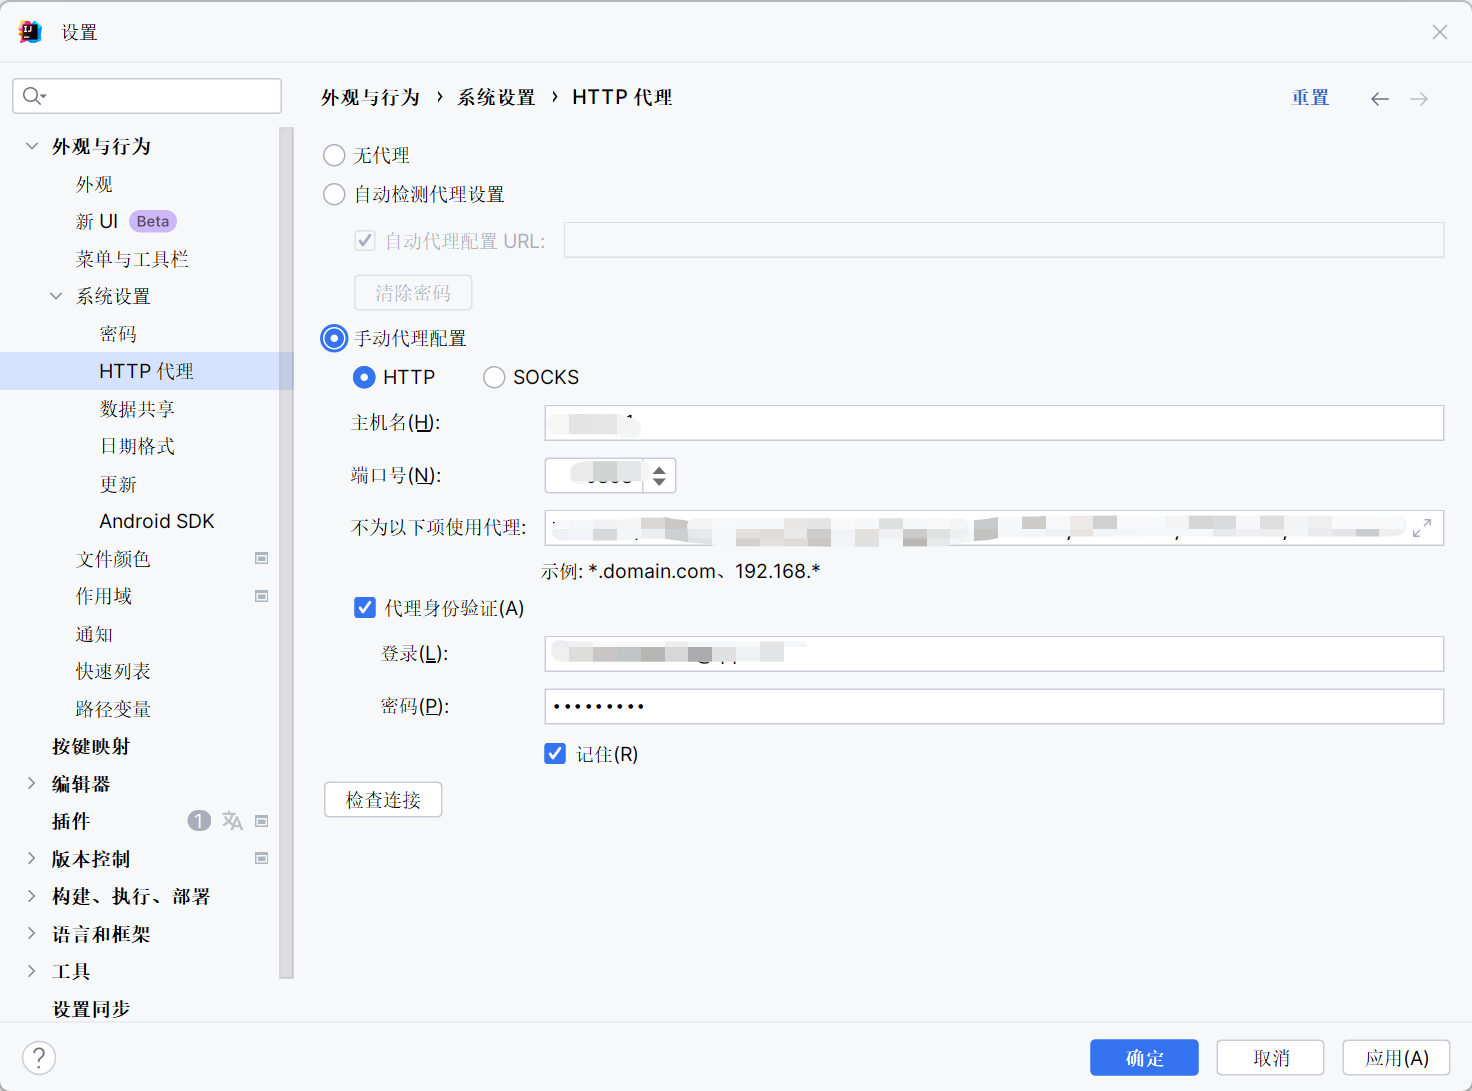Viewport: 1472px width, 1091px height.
Task: Click the settings tree vertical scrollbar
Action: pyautogui.click(x=287, y=553)
